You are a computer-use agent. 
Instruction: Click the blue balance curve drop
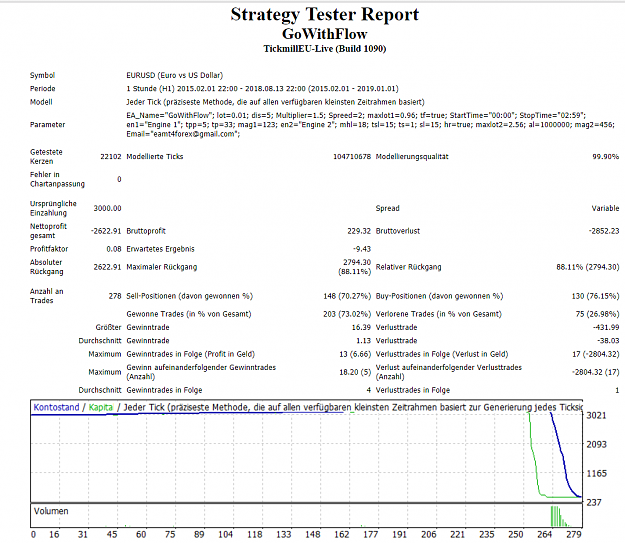tap(563, 454)
